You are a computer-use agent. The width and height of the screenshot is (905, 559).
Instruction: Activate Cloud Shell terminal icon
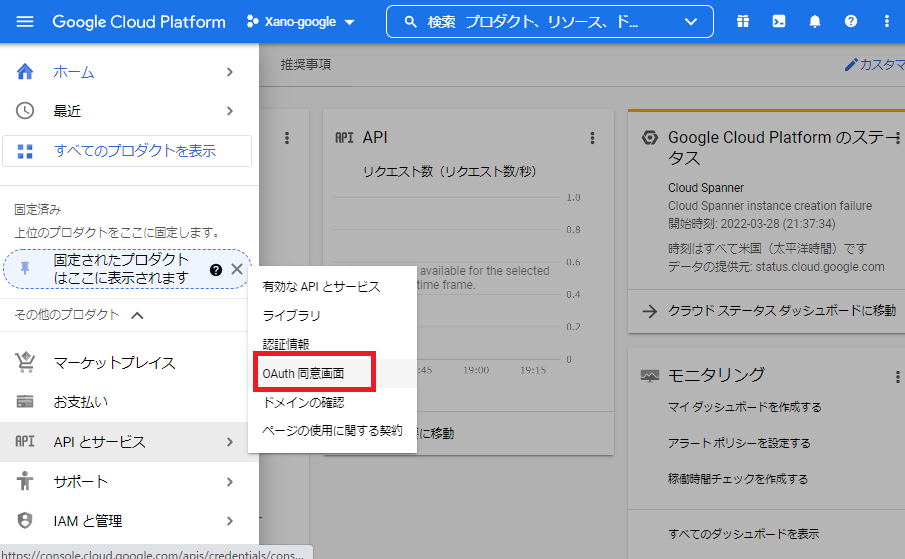point(779,22)
